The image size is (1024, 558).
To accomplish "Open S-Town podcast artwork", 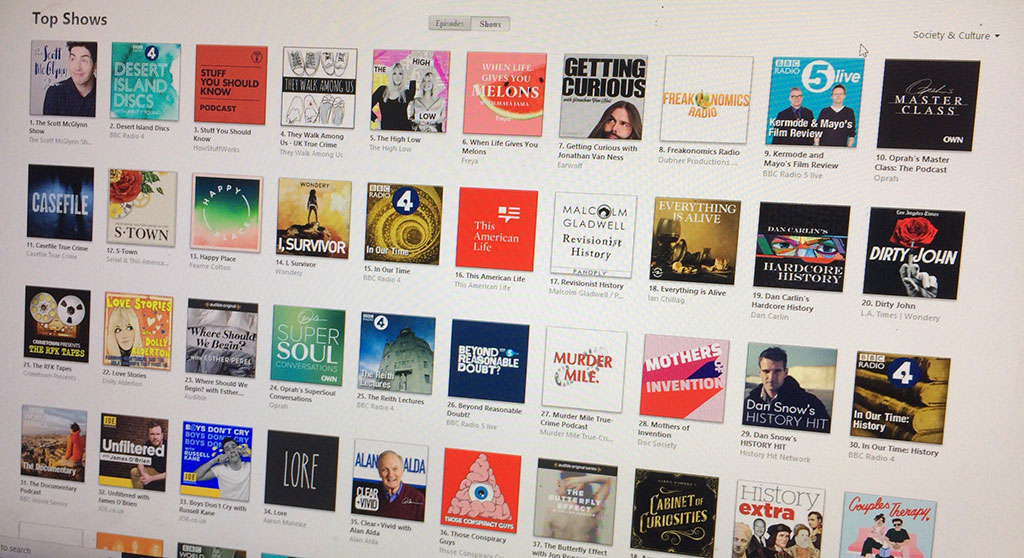I will point(142,208).
